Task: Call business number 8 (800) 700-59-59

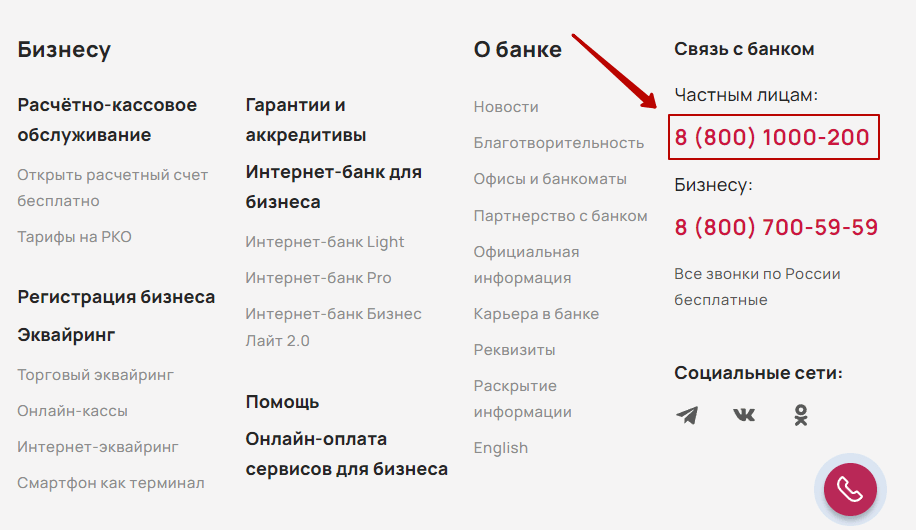Action: (x=776, y=227)
